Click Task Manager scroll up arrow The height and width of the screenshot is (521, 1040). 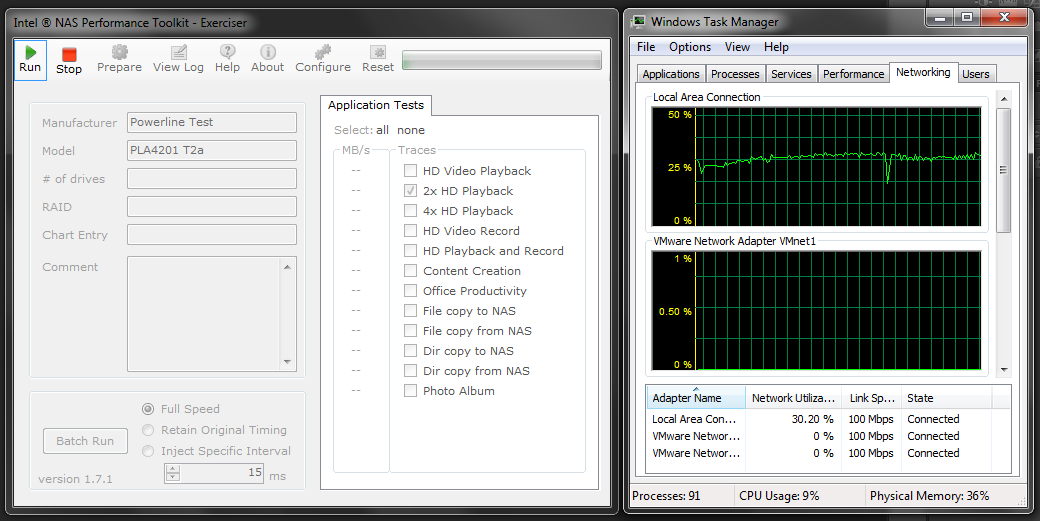pyautogui.click(x=1004, y=99)
